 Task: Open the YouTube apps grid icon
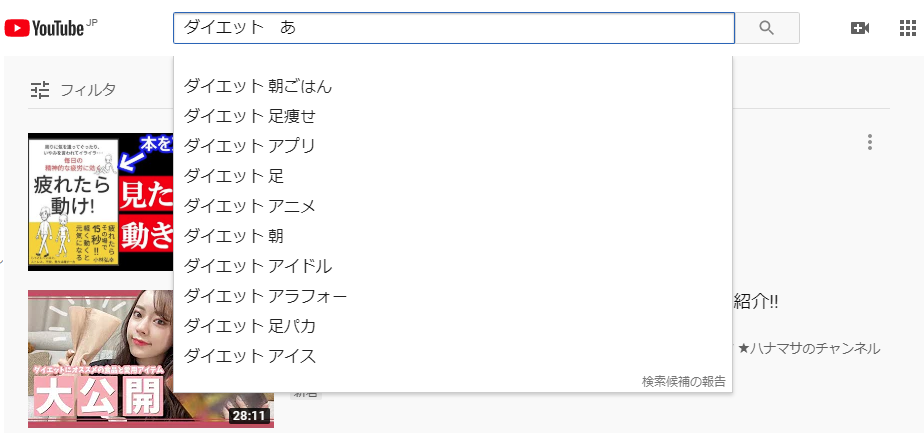(x=908, y=28)
